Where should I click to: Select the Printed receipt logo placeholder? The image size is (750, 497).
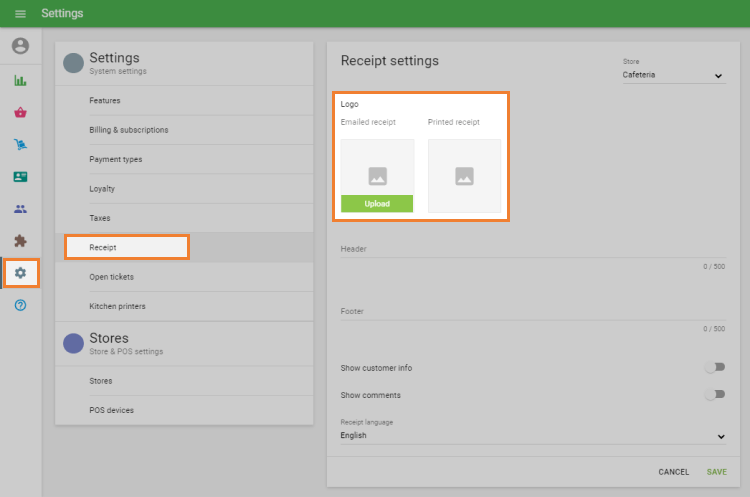tap(464, 176)
